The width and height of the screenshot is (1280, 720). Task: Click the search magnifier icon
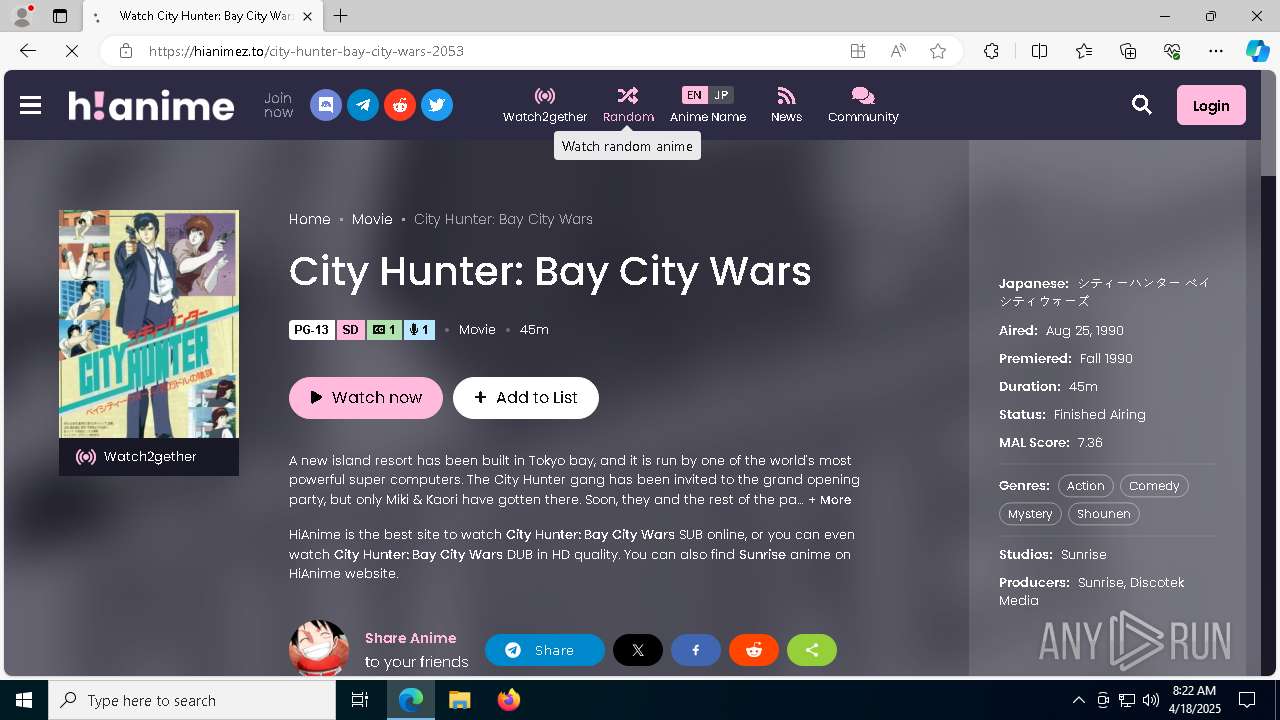[x=1142, y=105]
